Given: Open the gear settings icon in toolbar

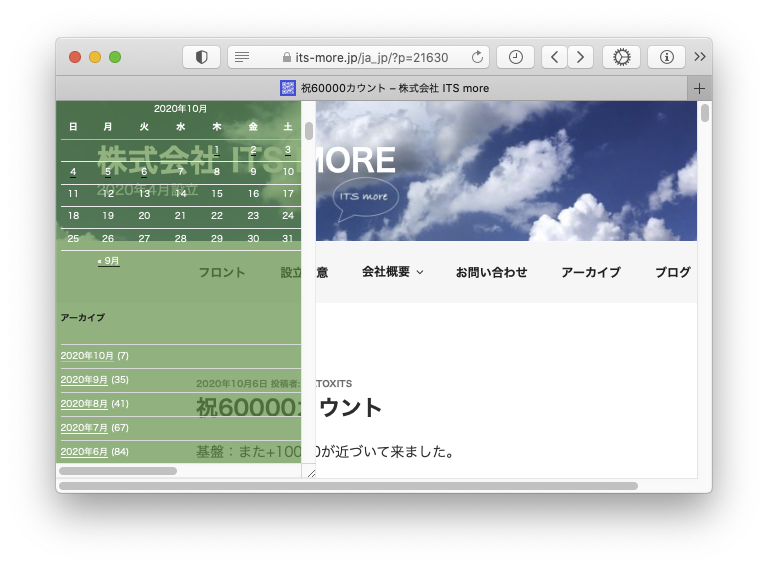Looking at the screenshot, I should pos(621,57).
